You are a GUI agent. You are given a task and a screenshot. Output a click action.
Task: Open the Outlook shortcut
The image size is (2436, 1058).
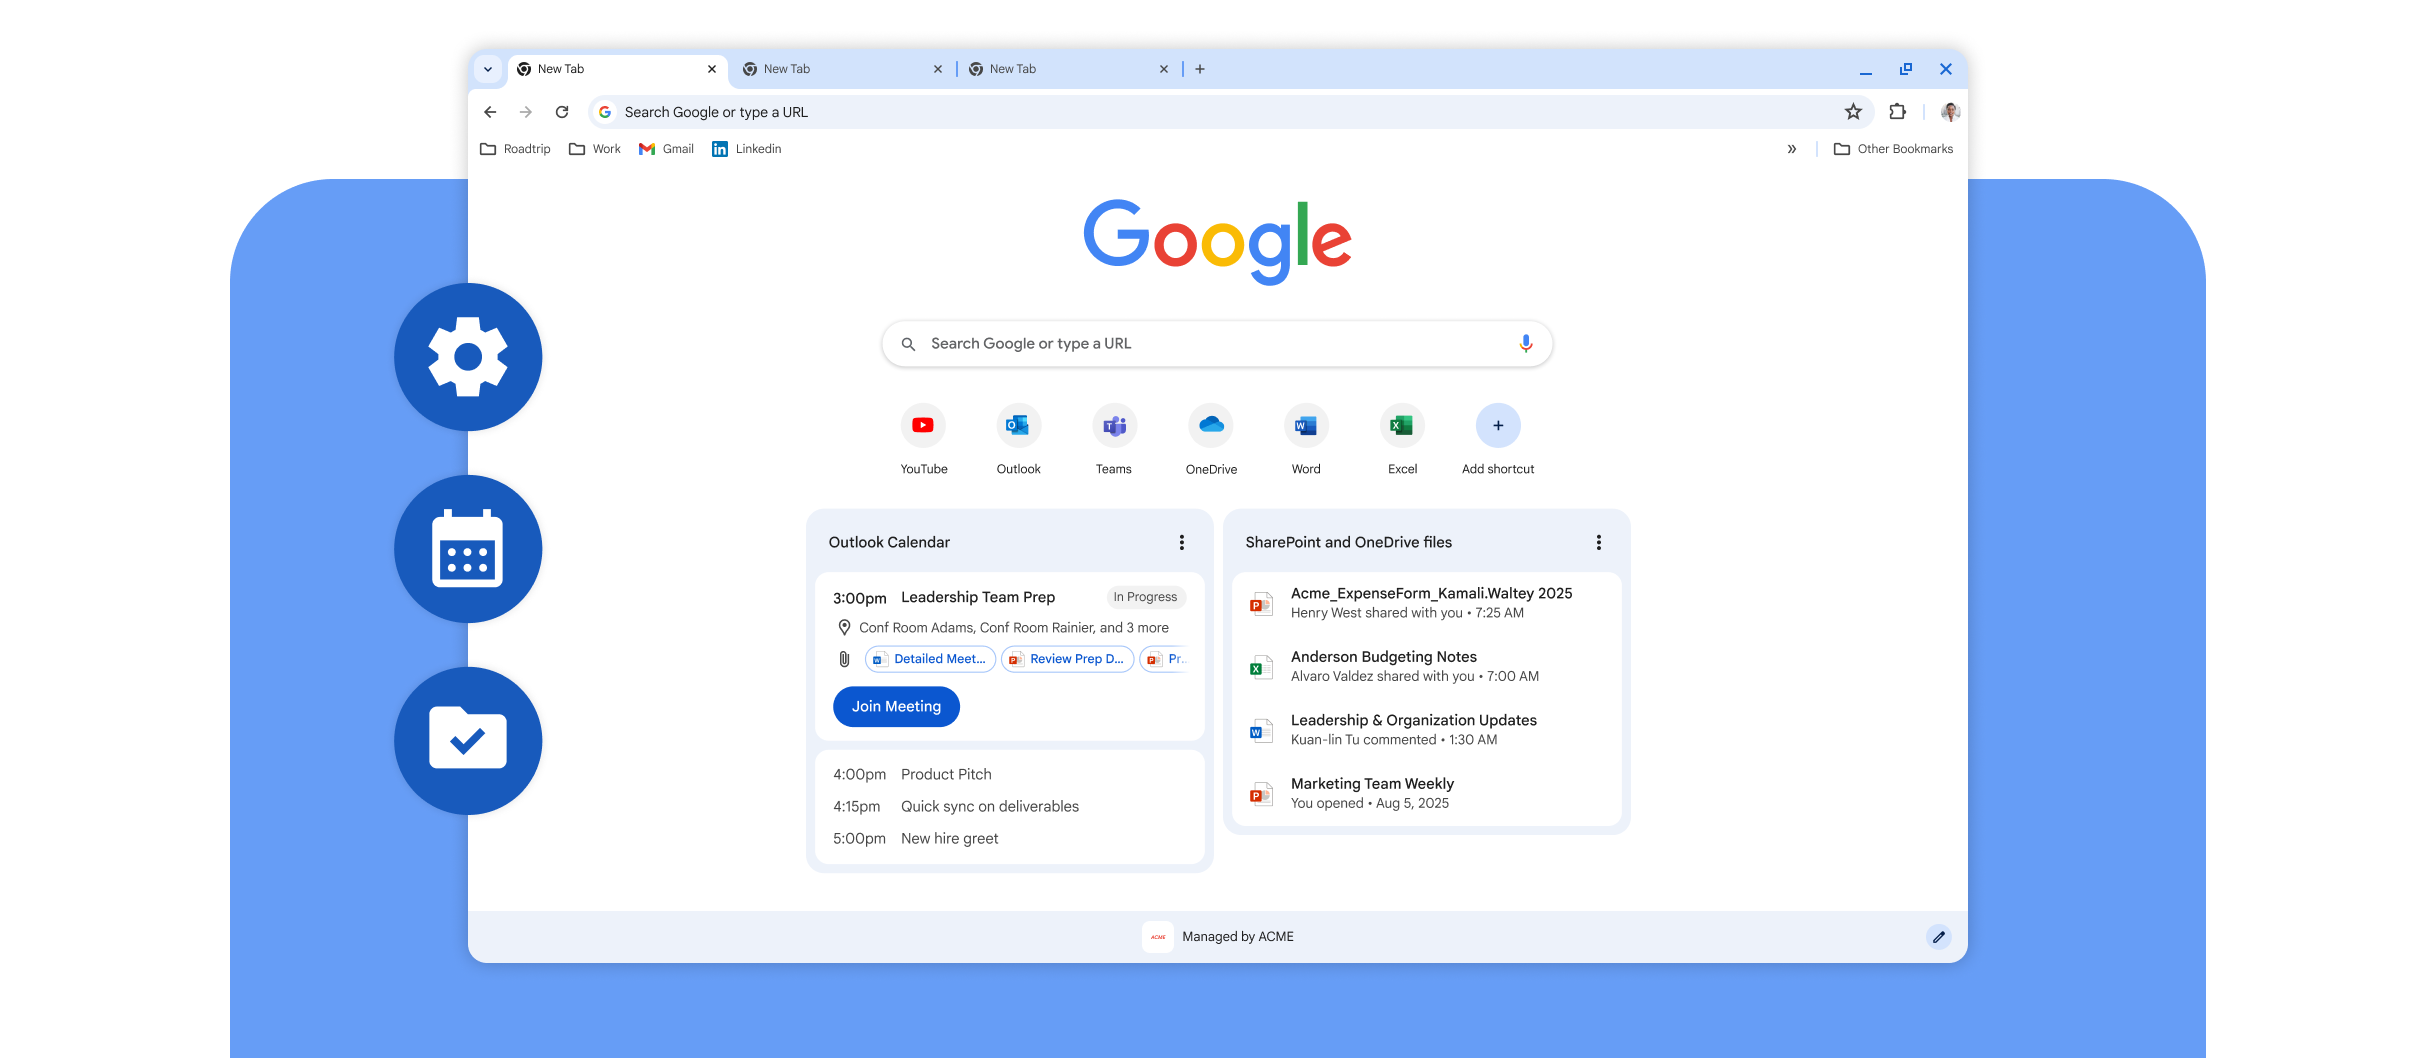click(x=1018, y=425)
